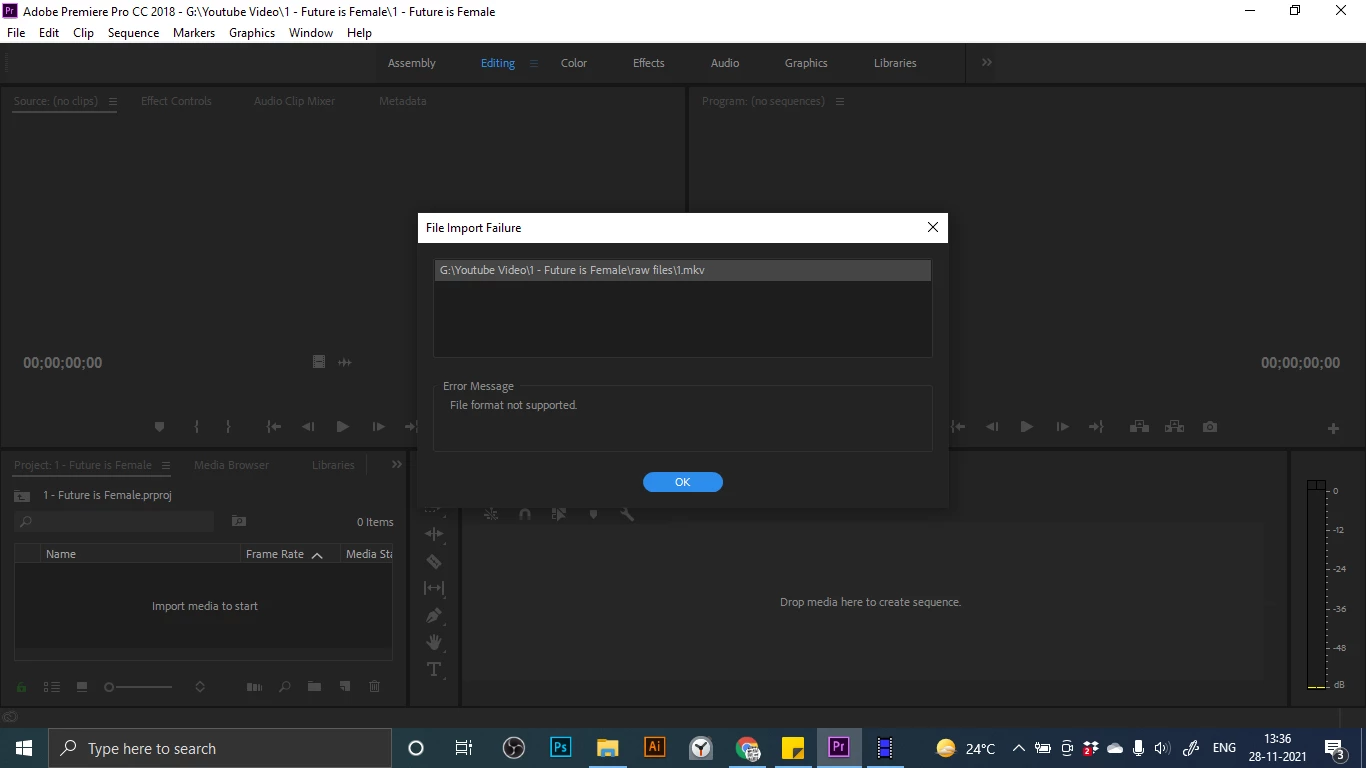Image resolution: width=1366 pixels, height=768 pixels.
Task: Click Lift button in Program monitor
Action: pyautogui.click(x=1139, y=427)
